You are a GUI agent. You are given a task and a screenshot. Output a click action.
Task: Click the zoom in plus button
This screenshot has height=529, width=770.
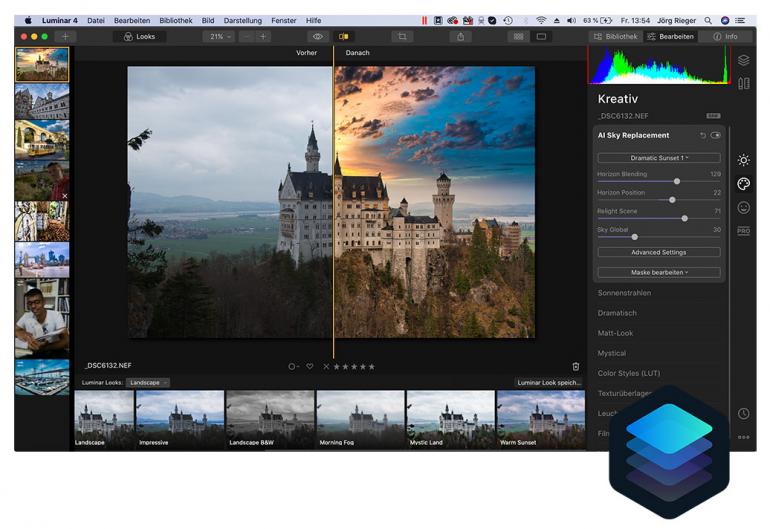pos(263,36)
